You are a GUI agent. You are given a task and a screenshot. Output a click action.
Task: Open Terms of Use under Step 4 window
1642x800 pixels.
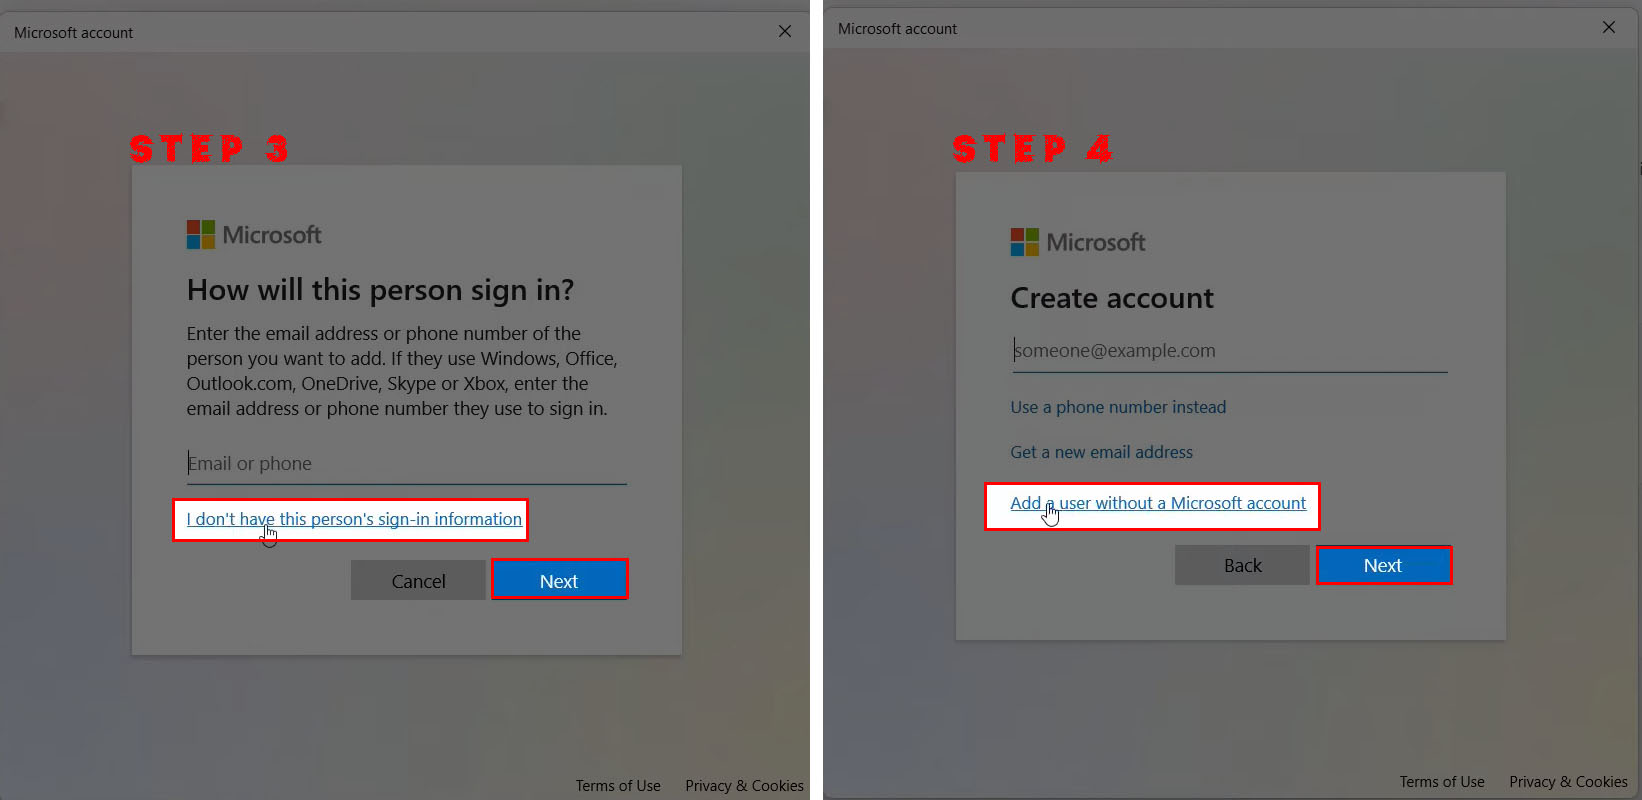(x=1442, y=782)
